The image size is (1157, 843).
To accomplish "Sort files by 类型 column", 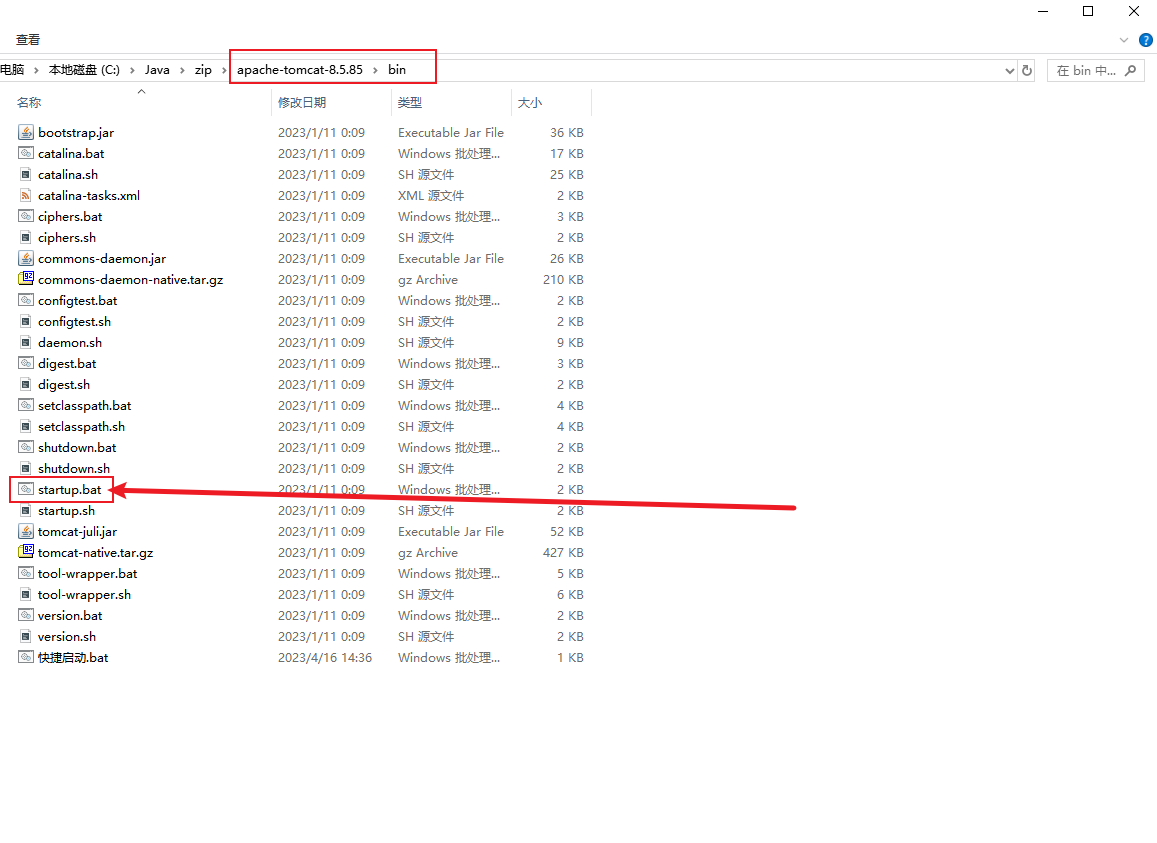I will pyautogui.click(x=410, y=103).
